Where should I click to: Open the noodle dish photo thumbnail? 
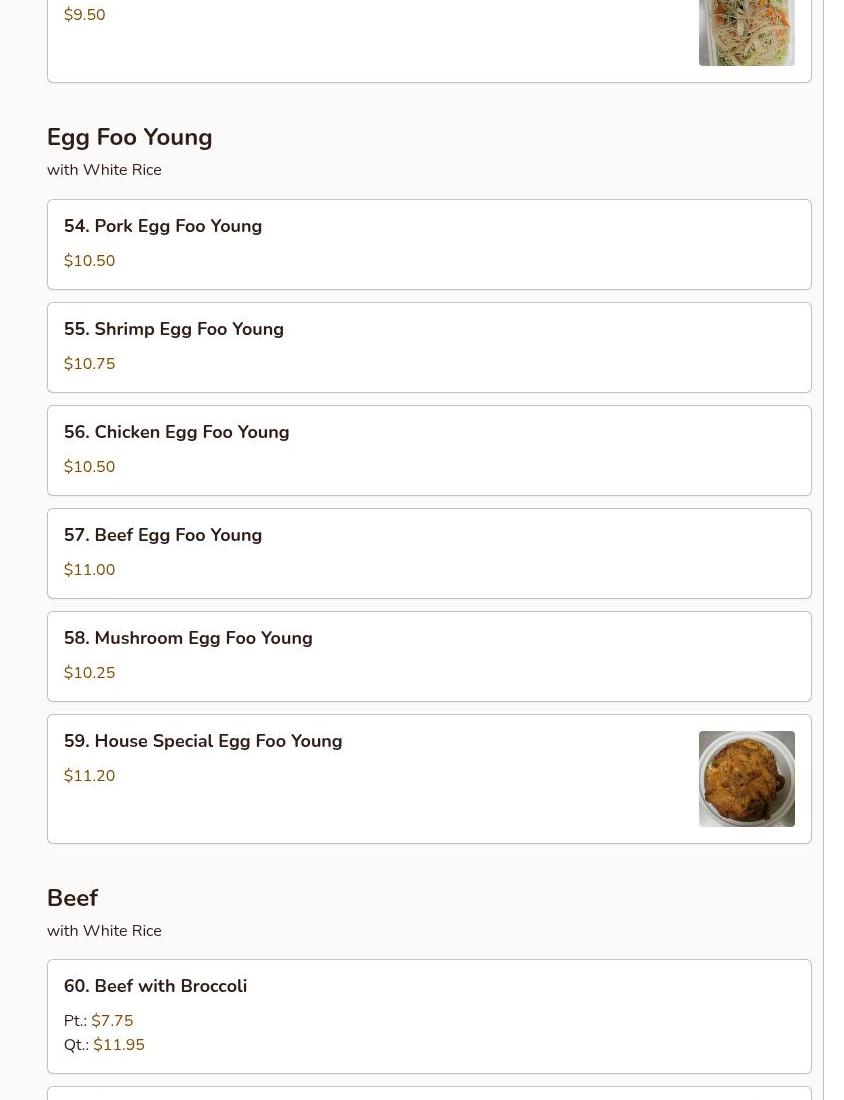click(x=746, y=32)
